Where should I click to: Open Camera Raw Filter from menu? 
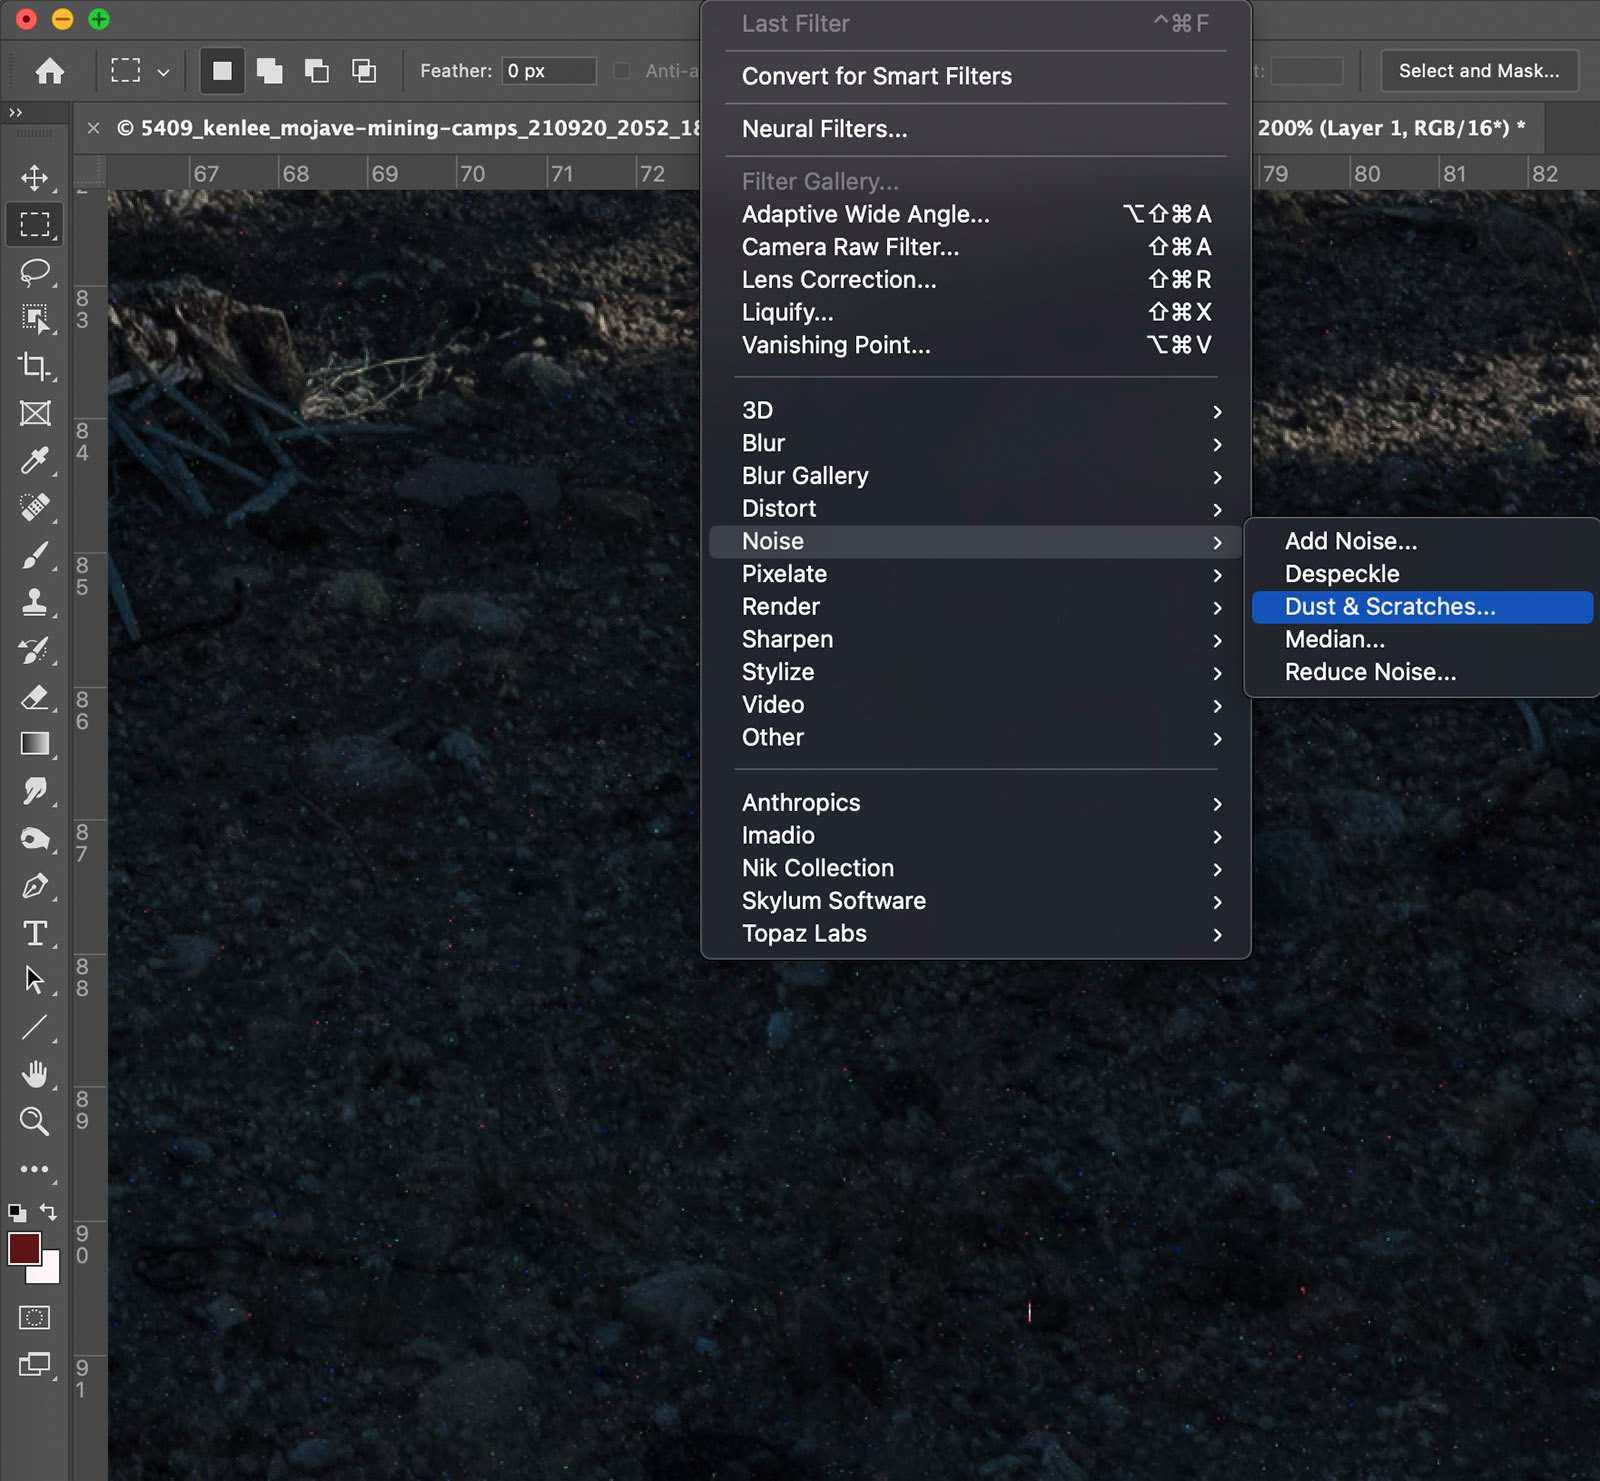click(x=850, y=247)
